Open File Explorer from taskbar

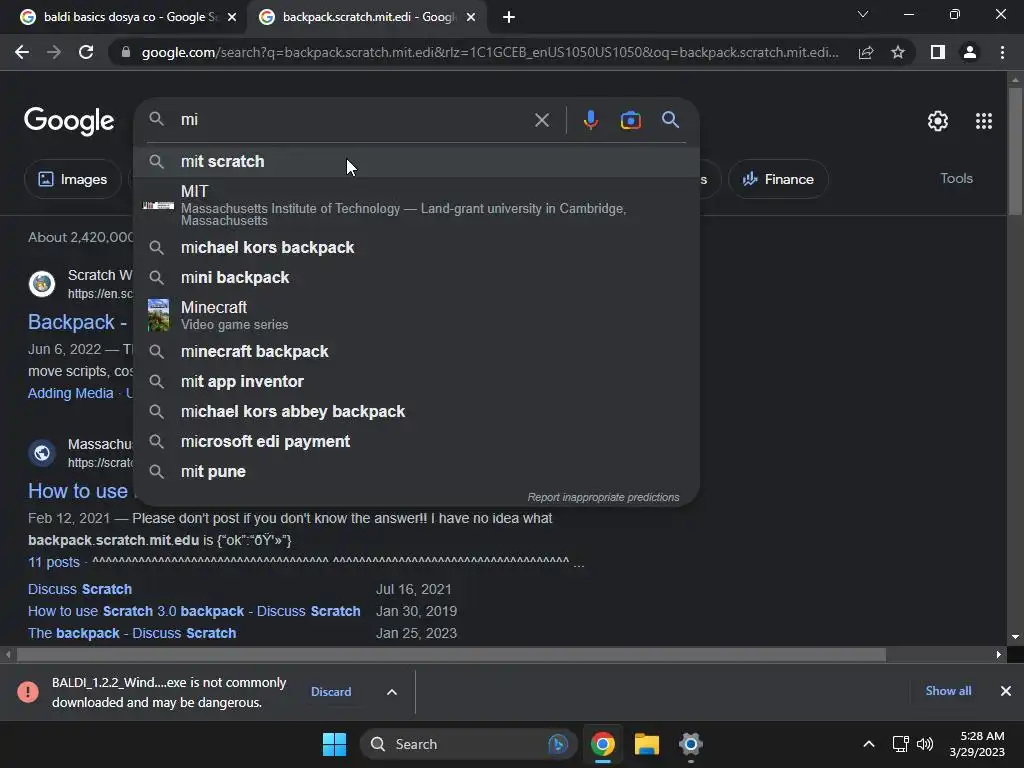click(x=647, y=744)
